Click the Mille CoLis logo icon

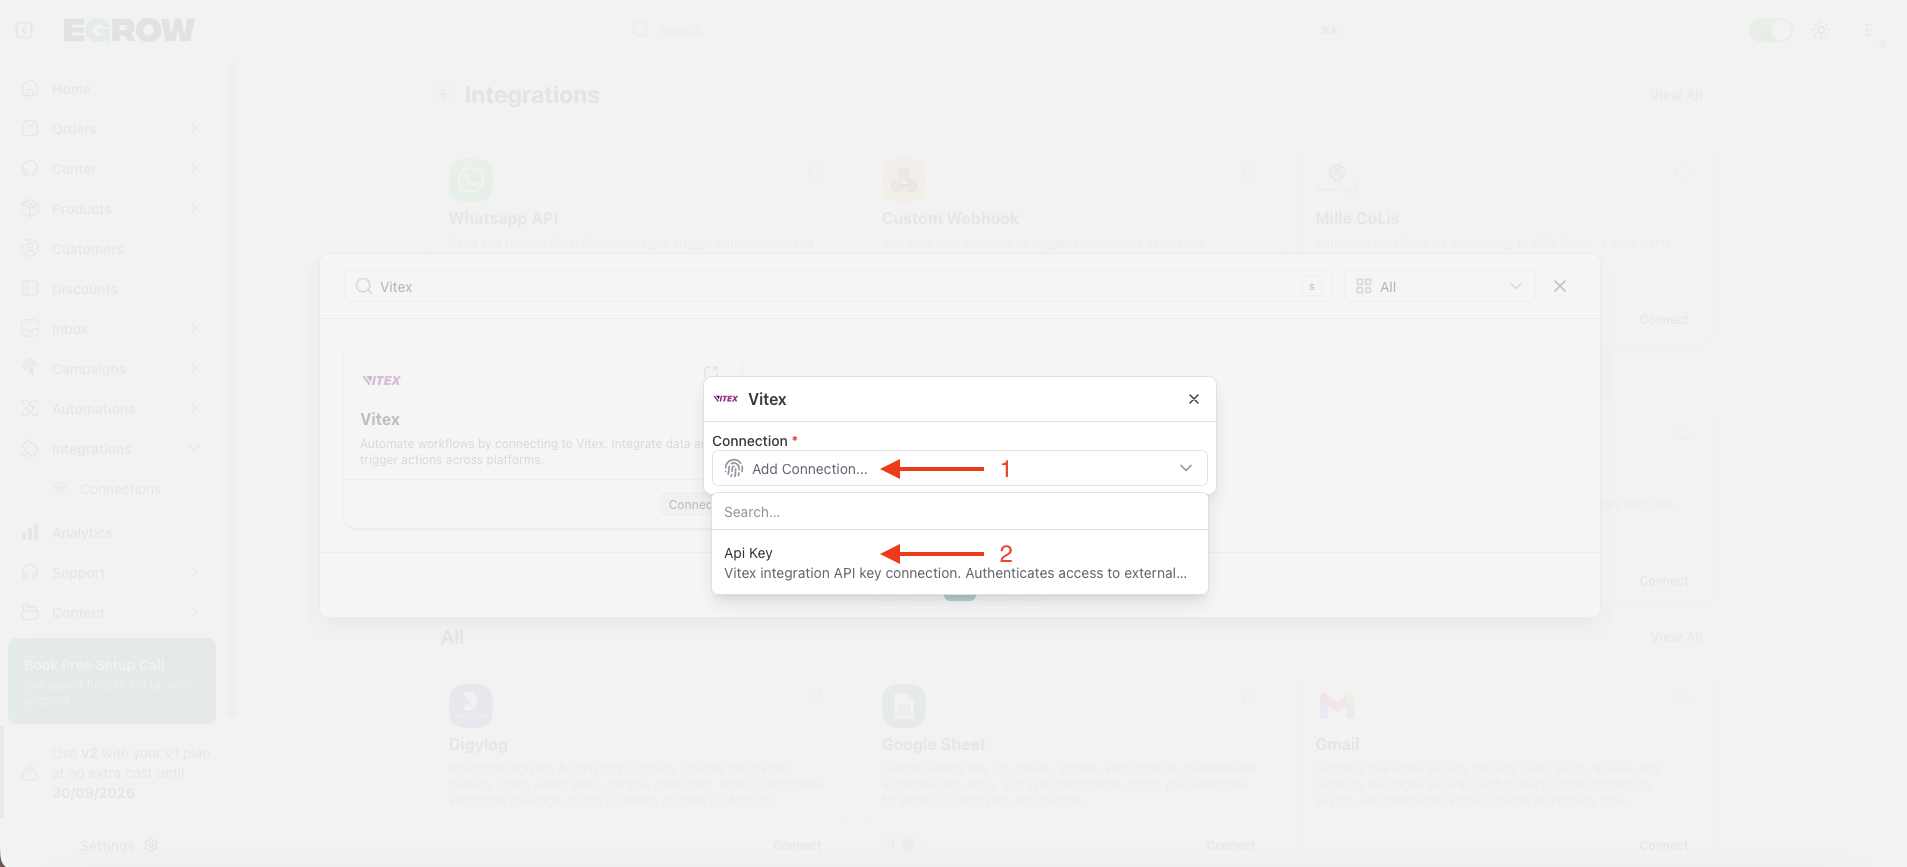(1337, 180)
